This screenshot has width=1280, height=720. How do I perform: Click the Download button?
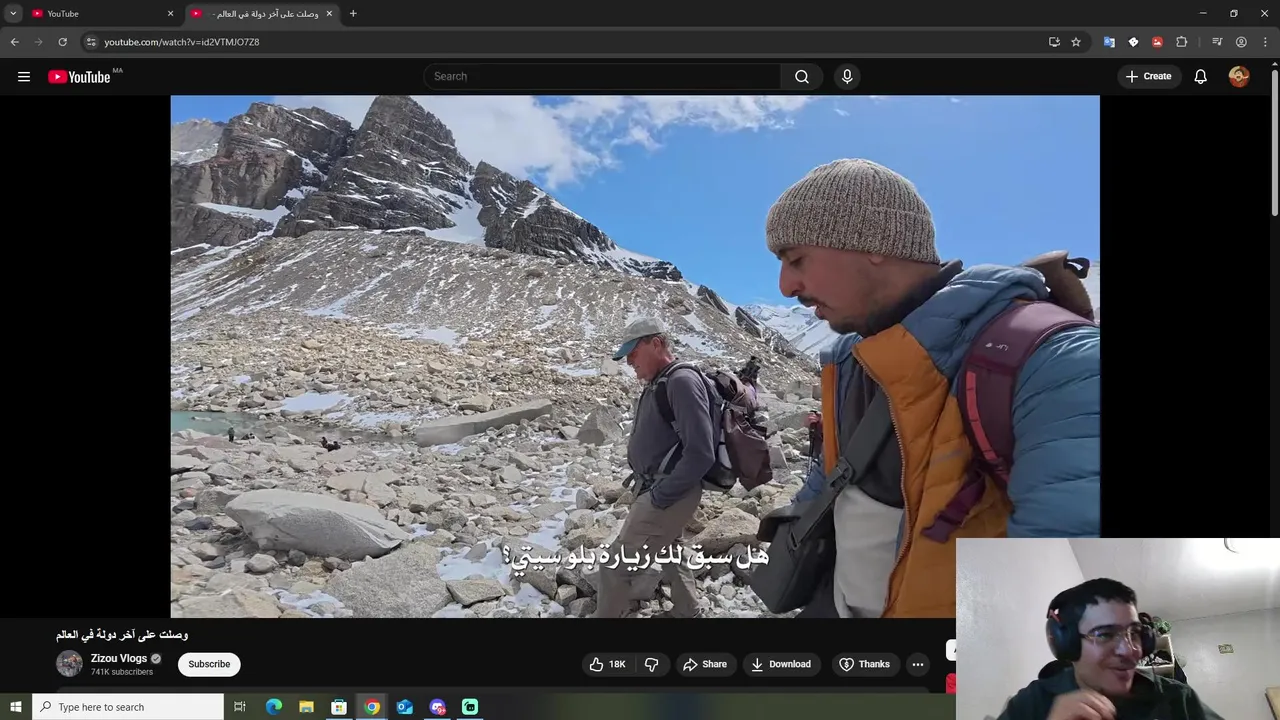781,664
